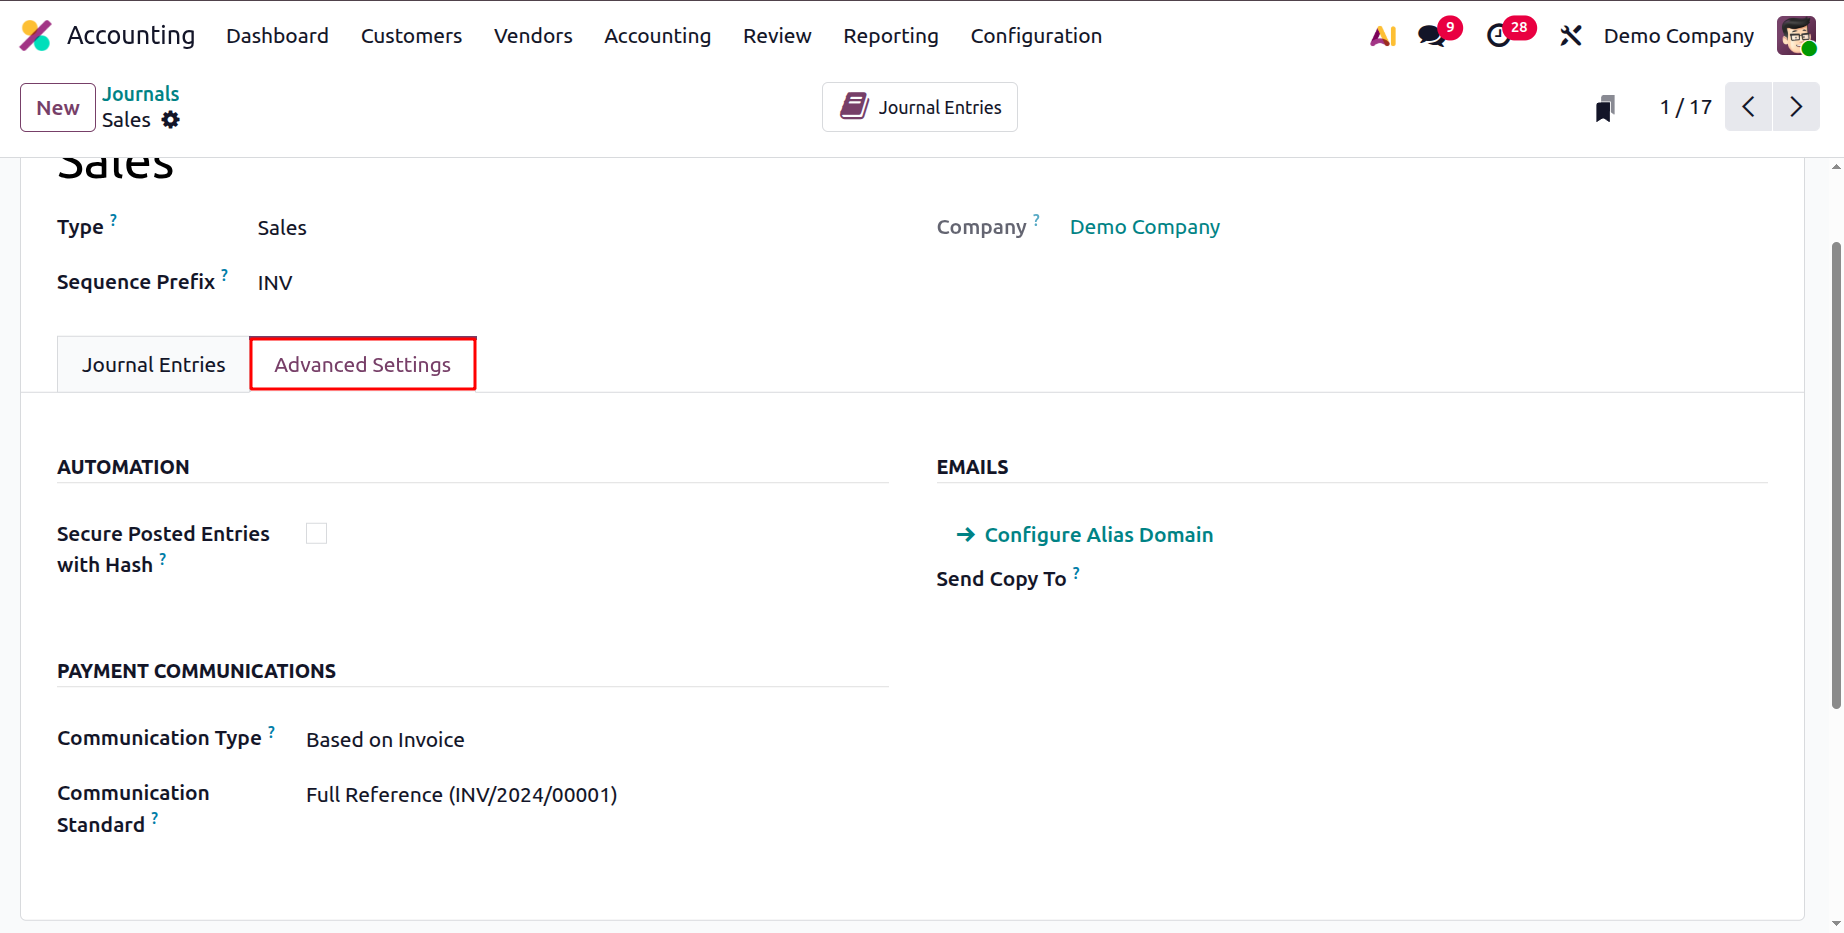Image resolution: width=1844 pixels, height=933 pixels.
Task: Open the Reporting menu
Action: 890,36
